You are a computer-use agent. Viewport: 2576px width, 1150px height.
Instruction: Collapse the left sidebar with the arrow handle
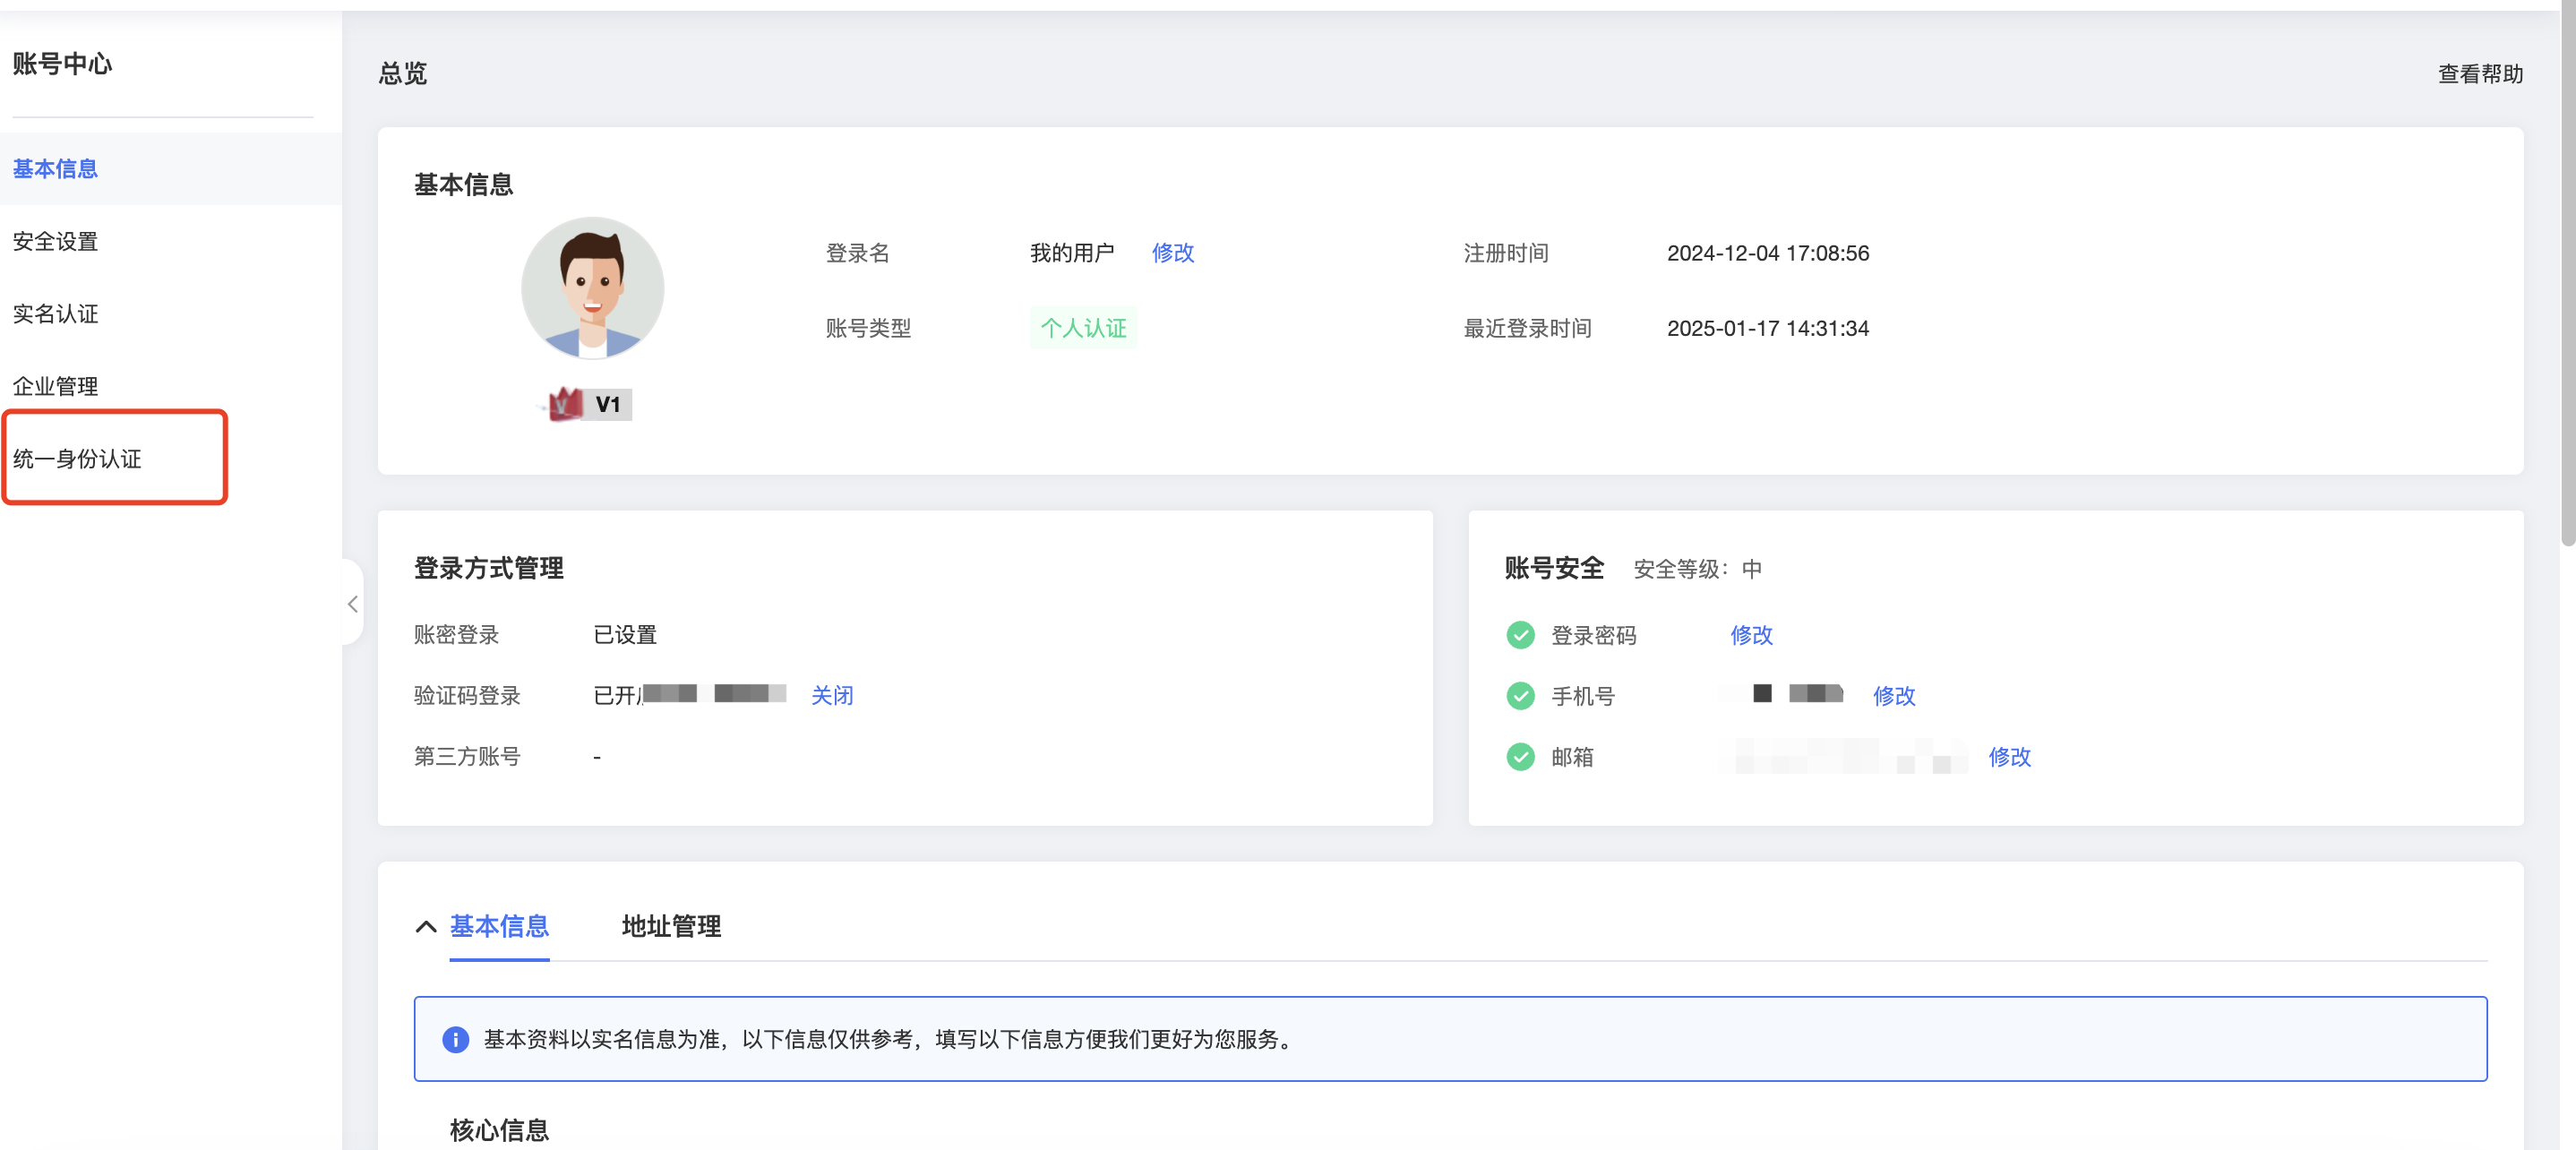(x=352, y=603)
